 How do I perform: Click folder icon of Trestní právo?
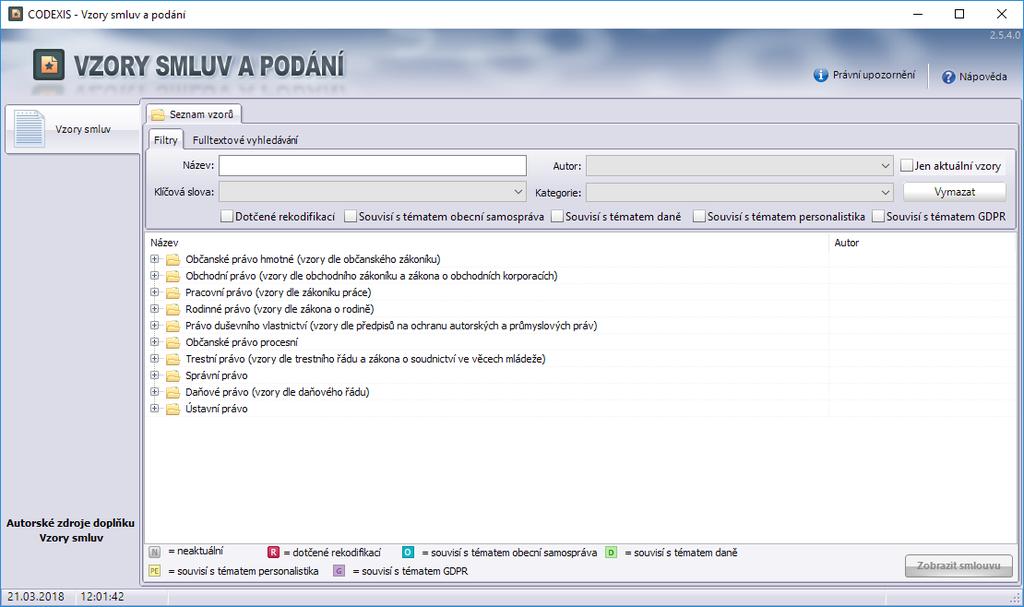point(172,359)
